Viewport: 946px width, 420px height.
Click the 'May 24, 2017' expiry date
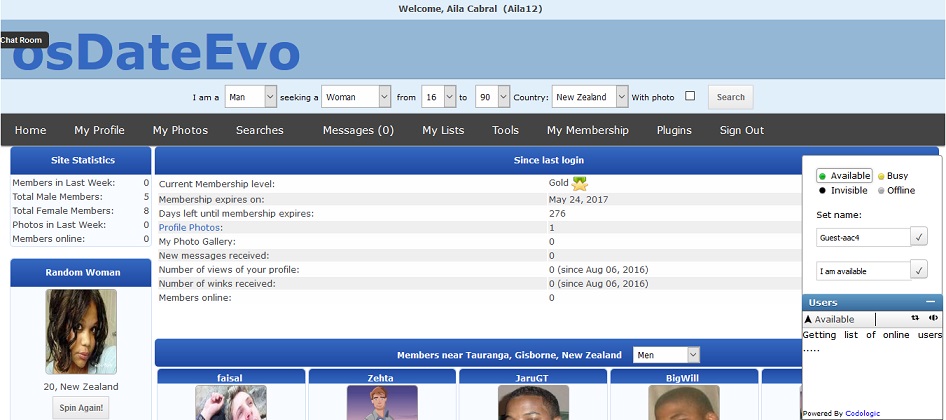point(579,199)
